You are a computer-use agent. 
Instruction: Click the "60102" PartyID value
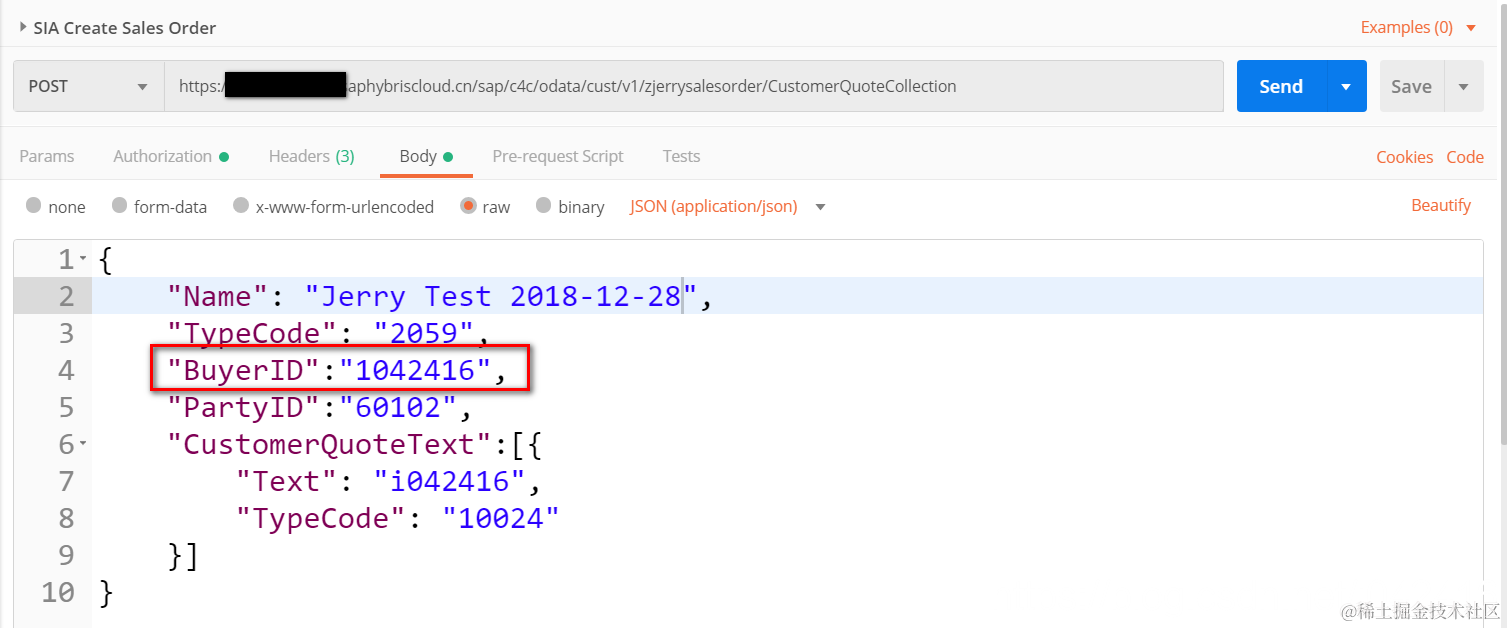[397, 407]
